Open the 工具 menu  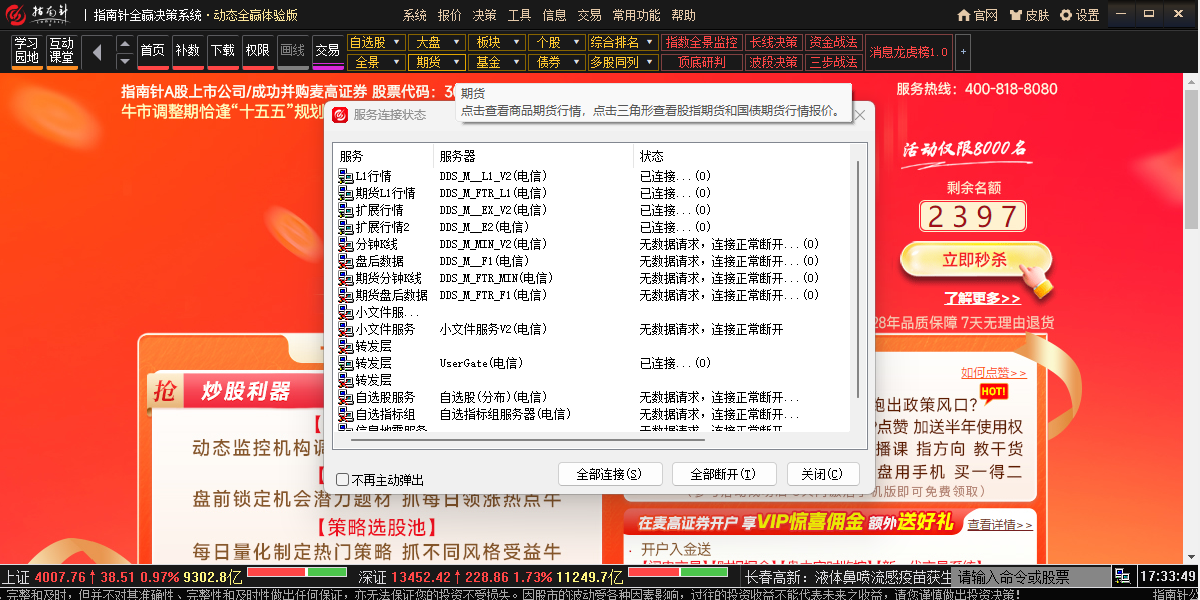[519, 15]
